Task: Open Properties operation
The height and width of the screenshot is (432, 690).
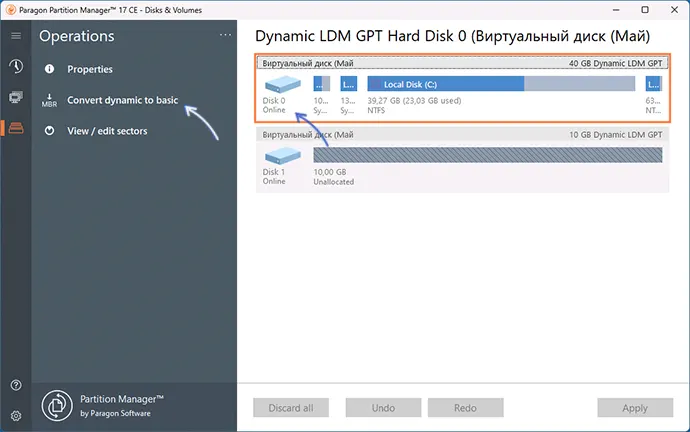Action: (x=90, y=69)
